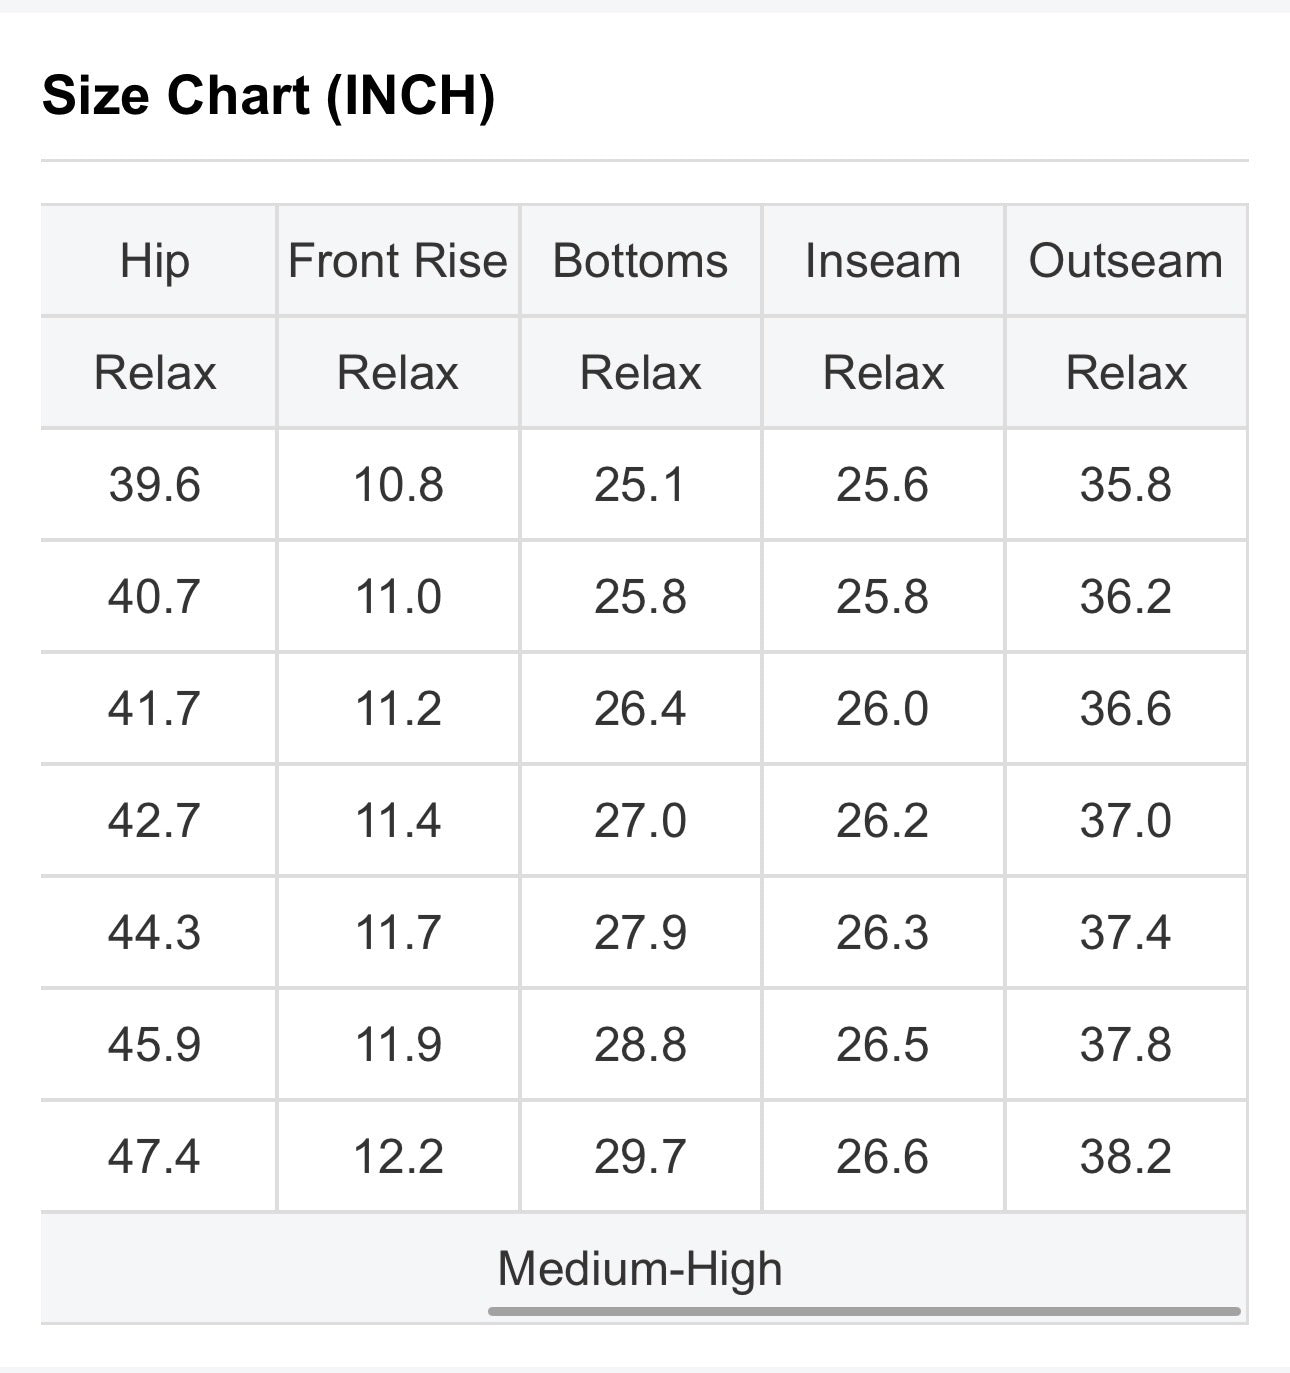The width and height of the screenshot is (1290, 1373).
Task: Click the Medium-High footer label
Action: 640,1268
